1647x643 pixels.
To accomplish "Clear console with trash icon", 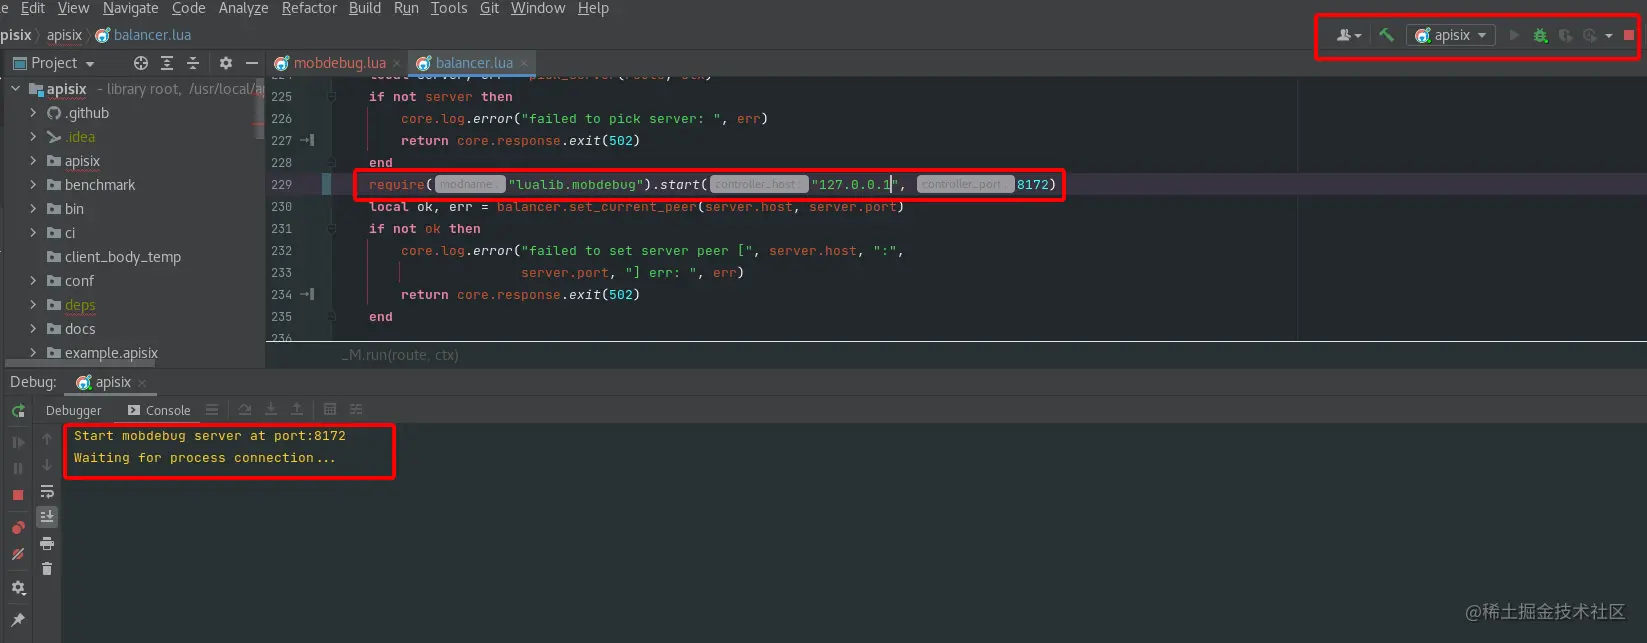I will [x=47, y=569].
